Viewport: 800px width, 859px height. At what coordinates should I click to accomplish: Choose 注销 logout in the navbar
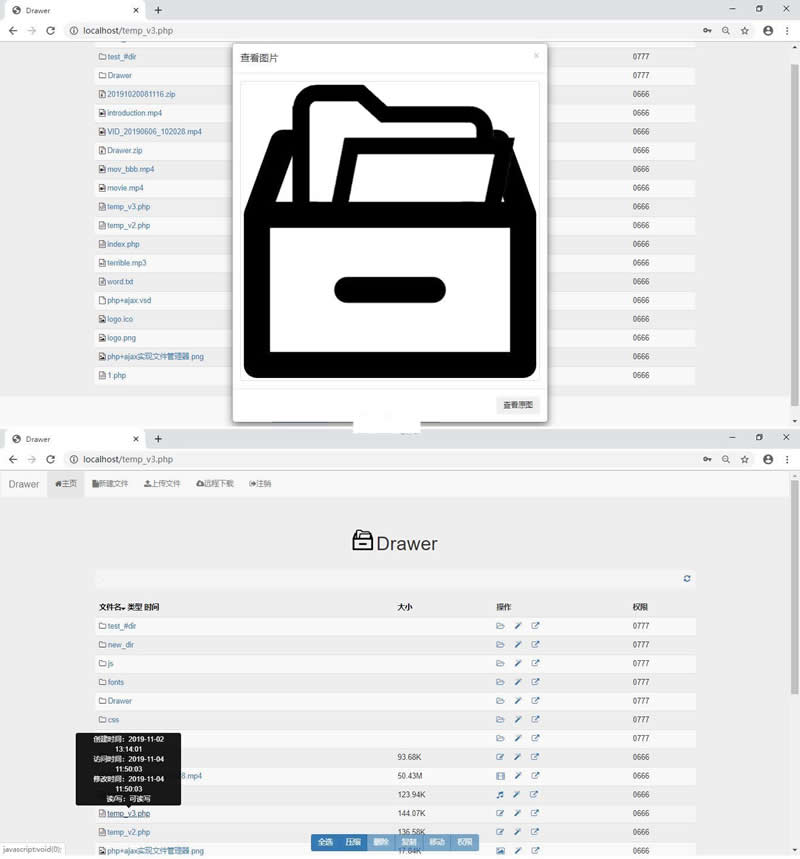pyautogui.click(x=260, y=484)
